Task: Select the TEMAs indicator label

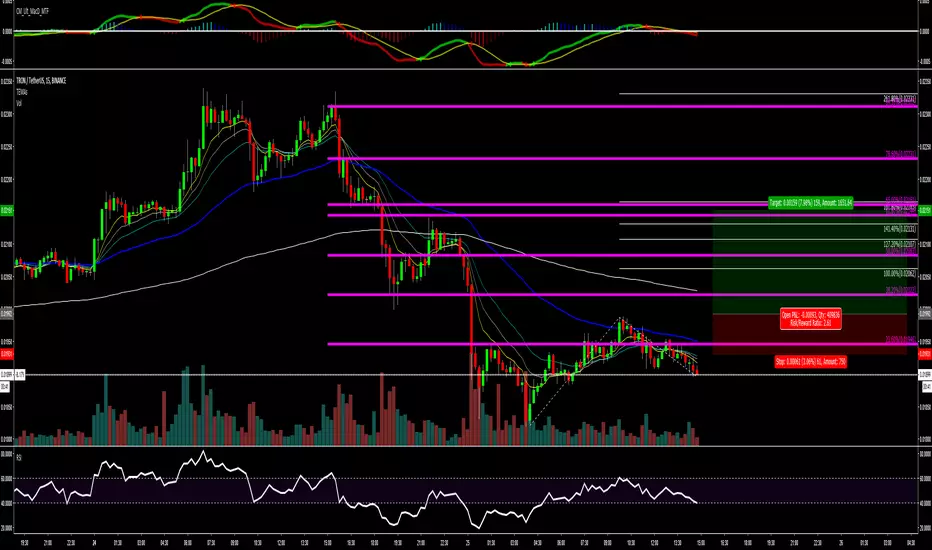Action: pyautogui.click(x=22, y=92)
